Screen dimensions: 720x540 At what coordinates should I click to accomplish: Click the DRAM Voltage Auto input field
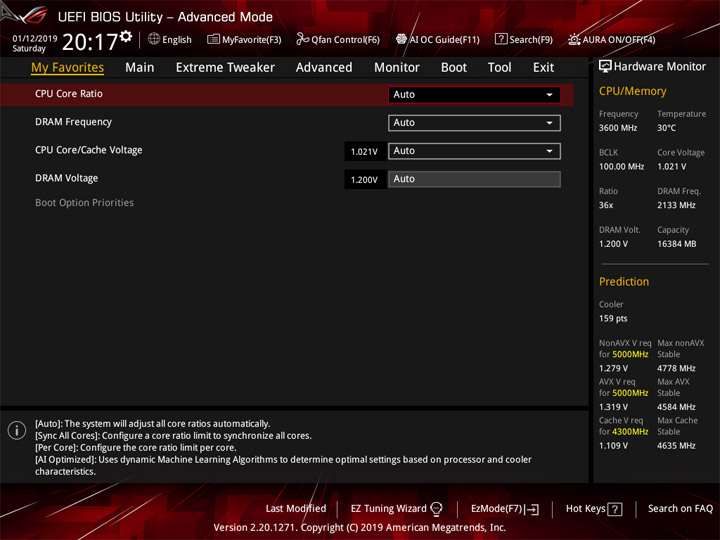pyautogui.click(x=474, y=179)
